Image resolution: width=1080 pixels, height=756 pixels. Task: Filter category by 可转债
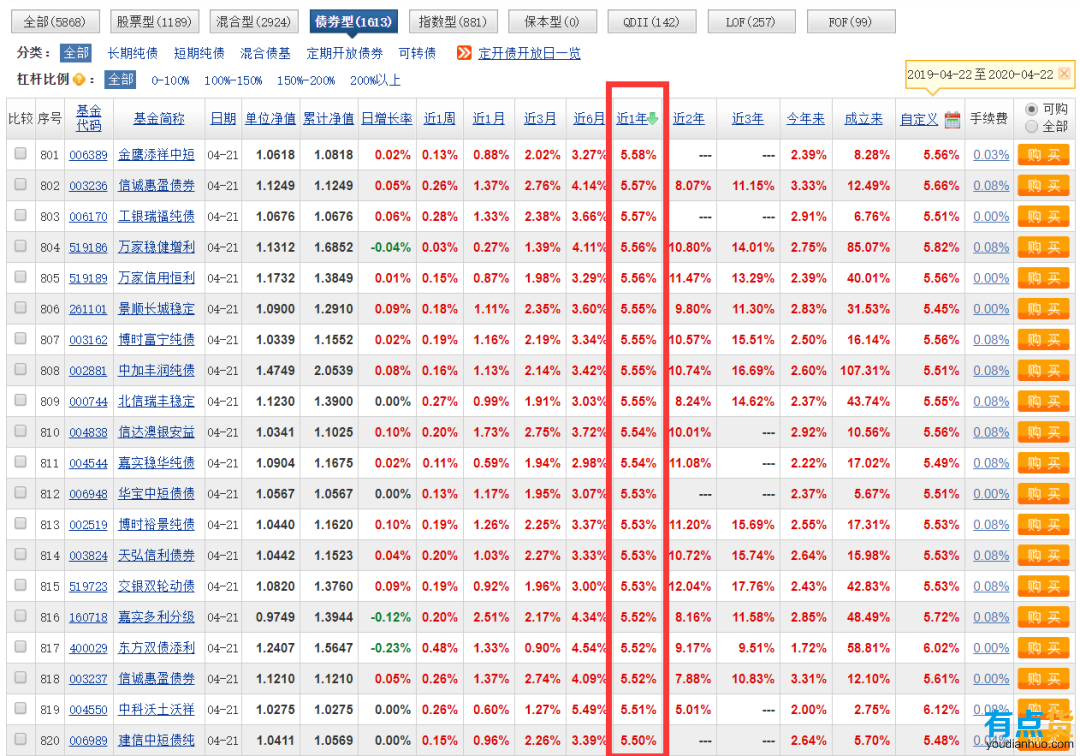pos(417,53)
